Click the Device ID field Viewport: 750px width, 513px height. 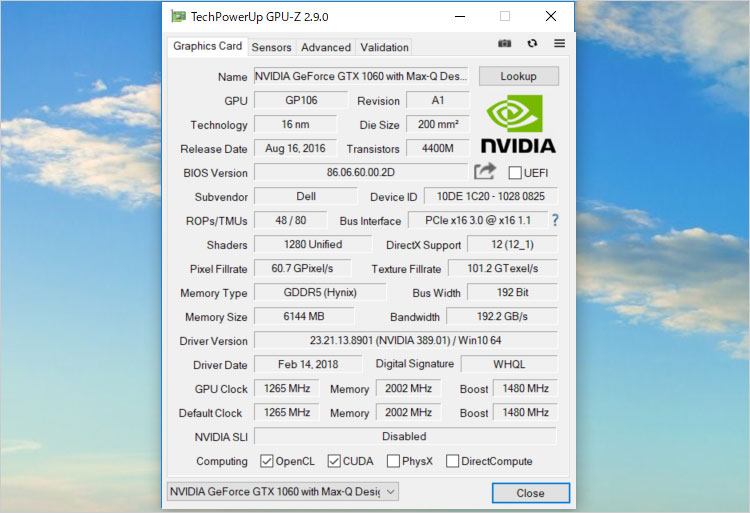pyautogui.click(x=491, y=196)
